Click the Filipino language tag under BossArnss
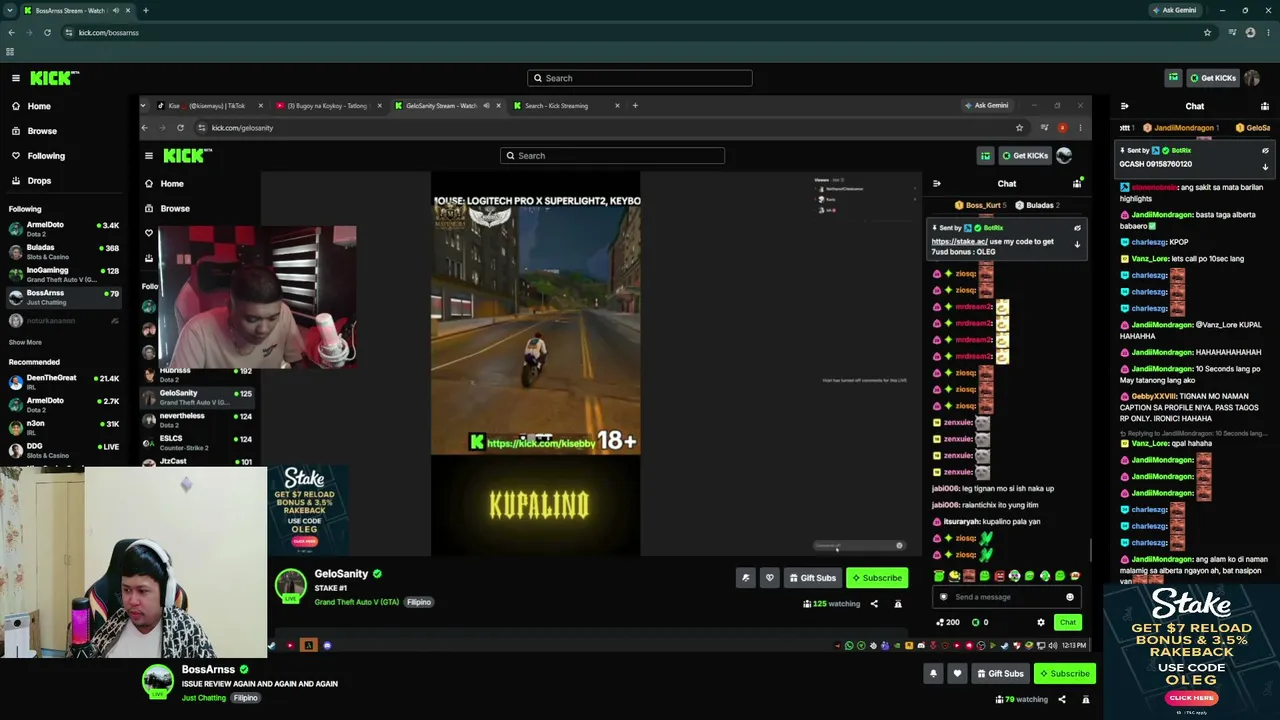Image resolution: width=1280 pixels, height=720 pixels. (246, 698)
